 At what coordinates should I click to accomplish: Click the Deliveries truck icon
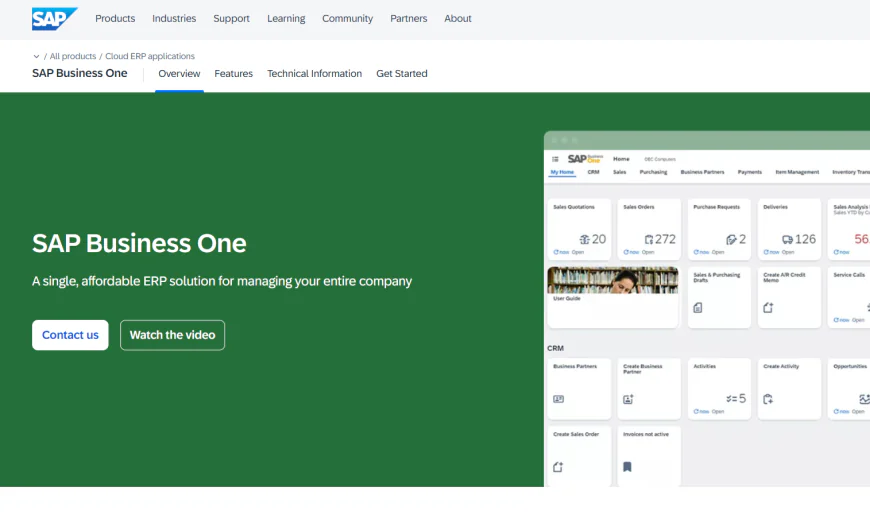coord(787,240)
